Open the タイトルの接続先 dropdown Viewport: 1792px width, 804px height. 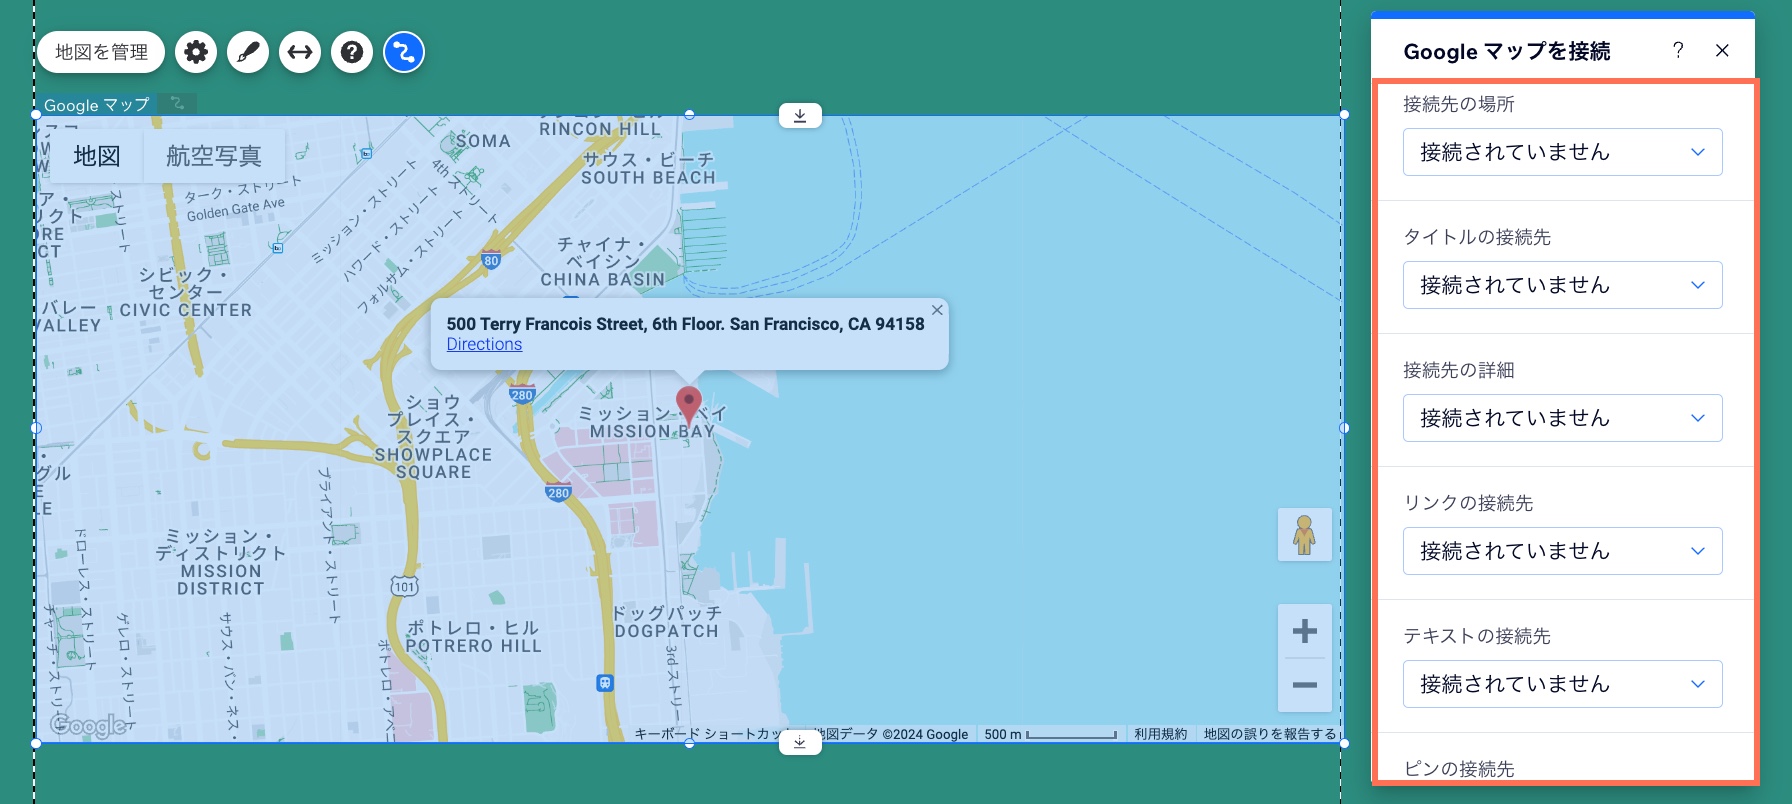pos(1562,285)
